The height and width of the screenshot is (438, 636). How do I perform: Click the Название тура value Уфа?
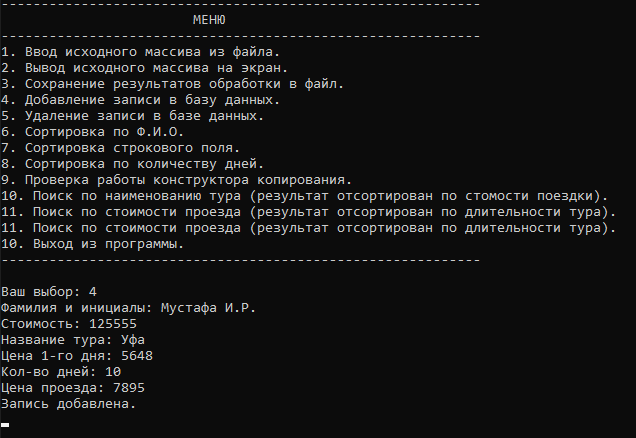coord(133,340)
